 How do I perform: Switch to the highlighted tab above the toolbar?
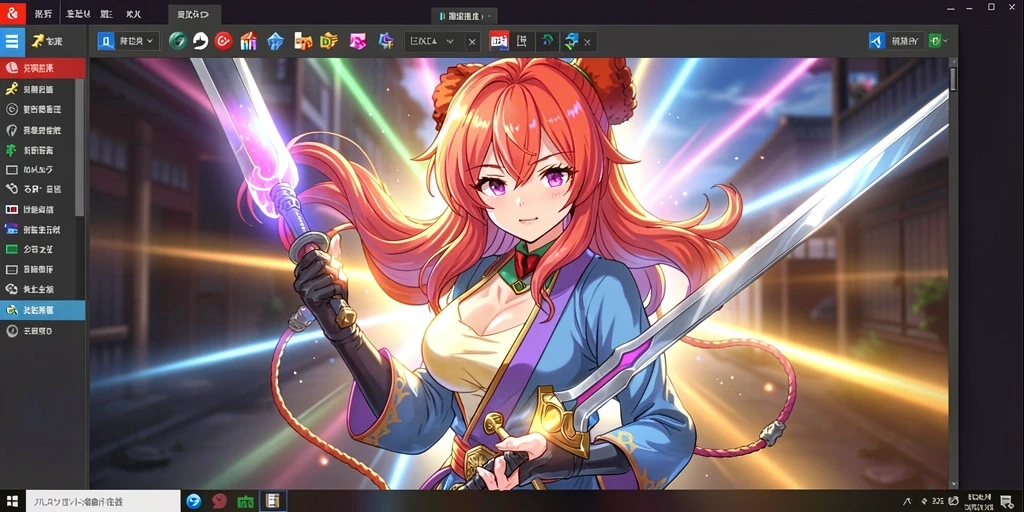click(195, 14)
